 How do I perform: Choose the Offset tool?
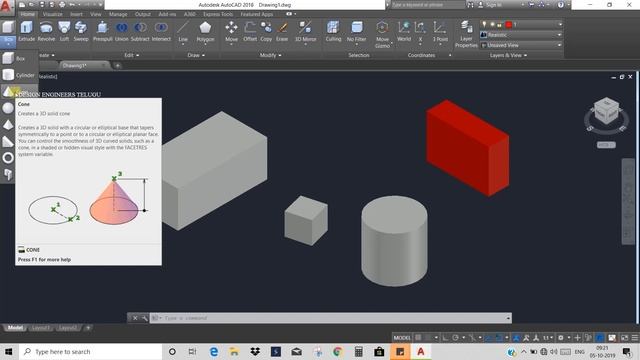[250, 31]
